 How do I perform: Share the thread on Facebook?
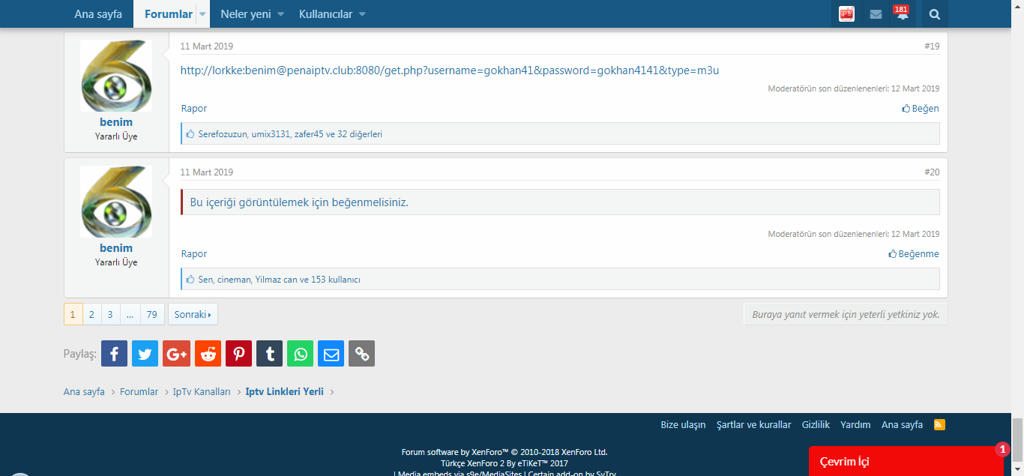point(114,353)
